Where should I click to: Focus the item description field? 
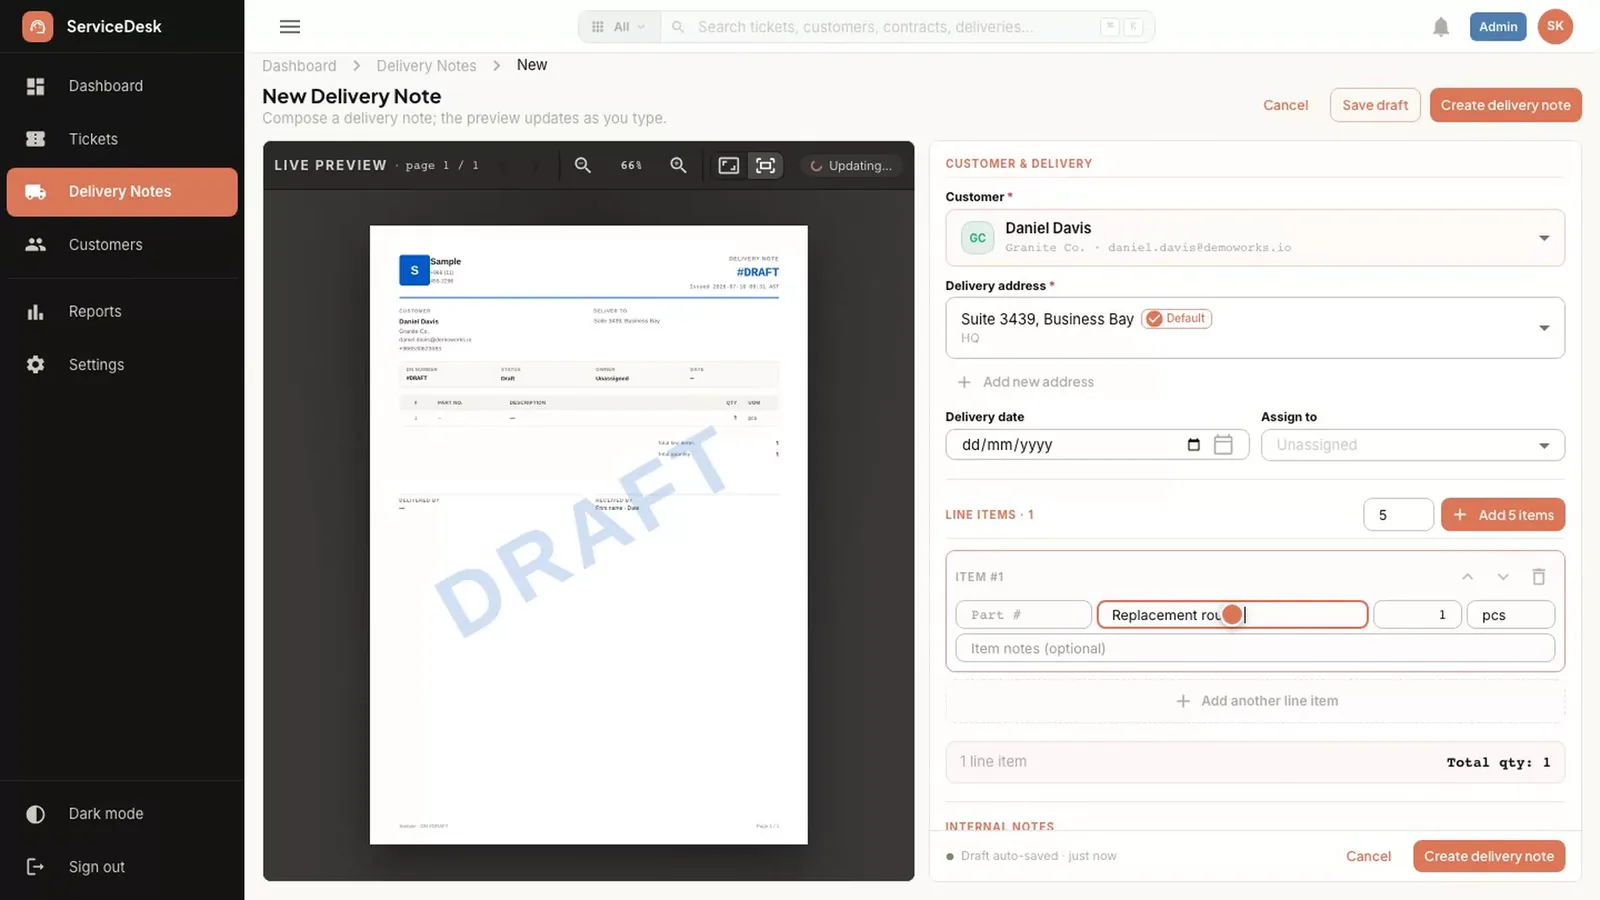pyautogui.click(x=1232, y=615)
